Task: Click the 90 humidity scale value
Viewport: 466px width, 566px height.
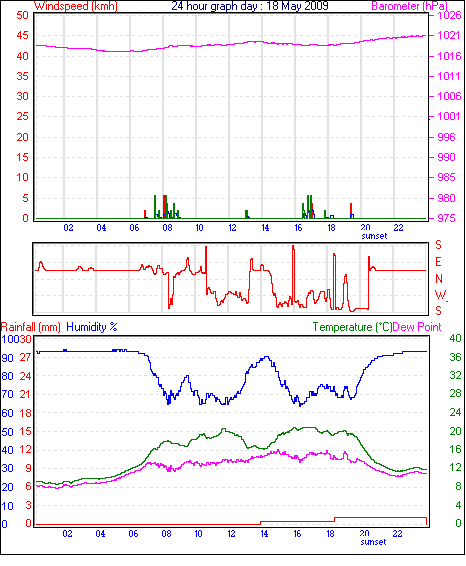Action: pyautogui.click(x=8, y=358)
